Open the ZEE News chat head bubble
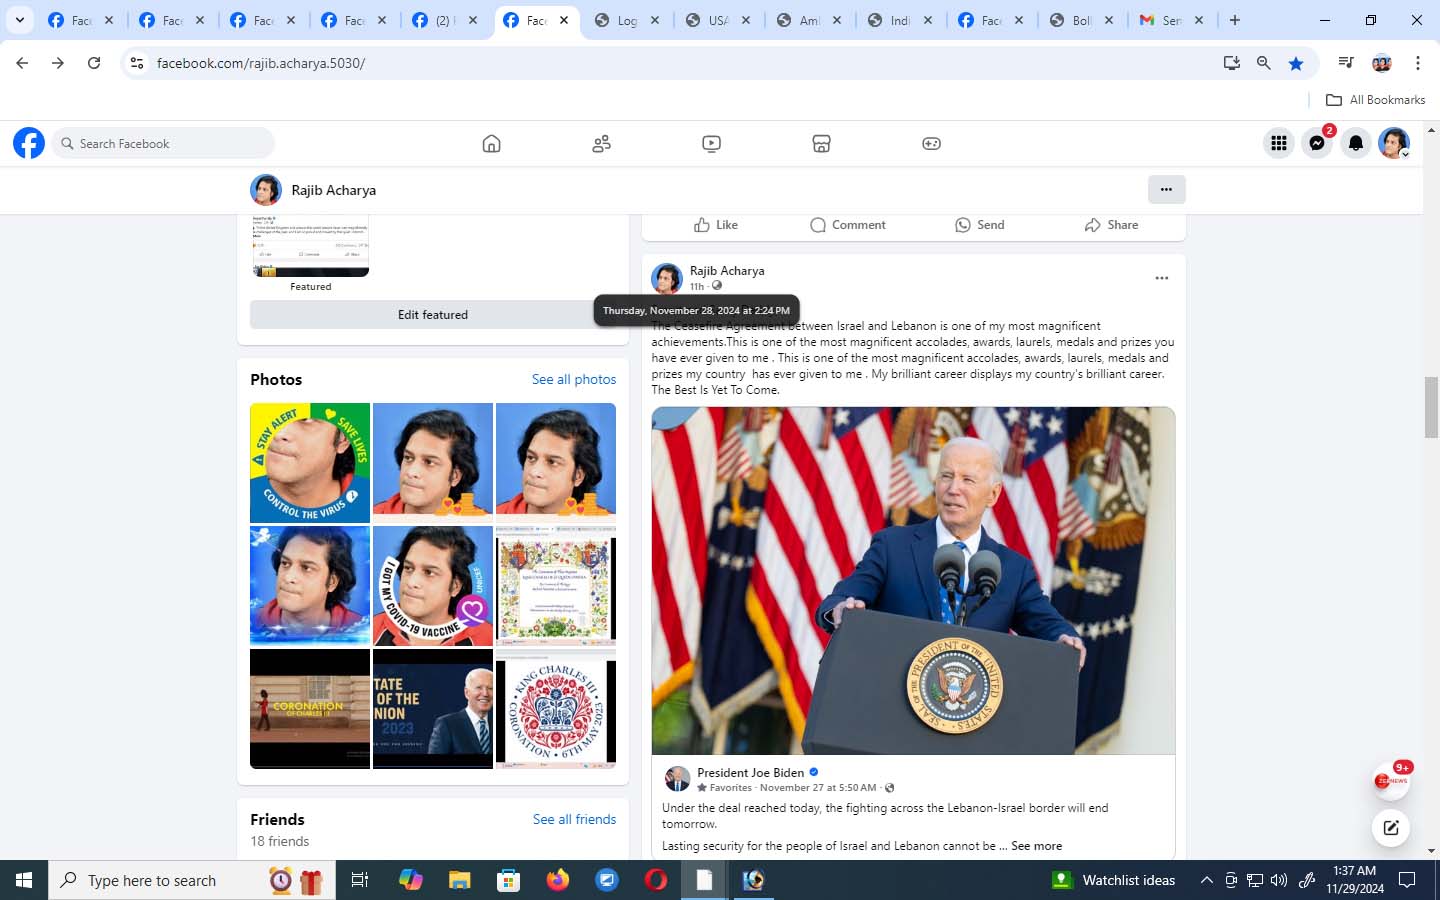 tap(1390, 781)
